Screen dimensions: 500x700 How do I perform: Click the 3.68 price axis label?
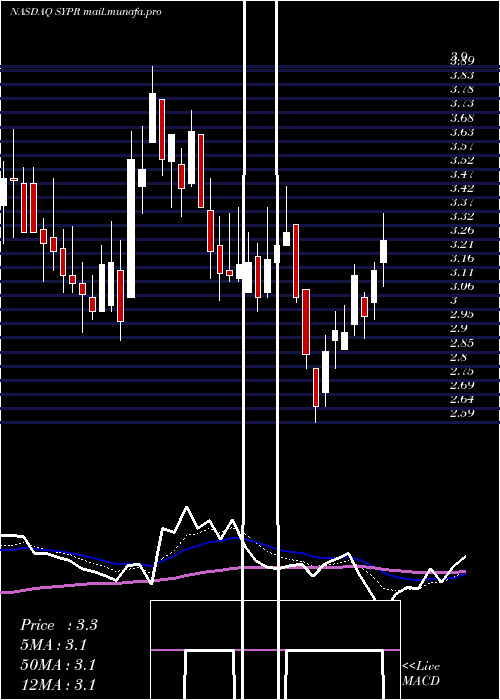pos(462,118)
